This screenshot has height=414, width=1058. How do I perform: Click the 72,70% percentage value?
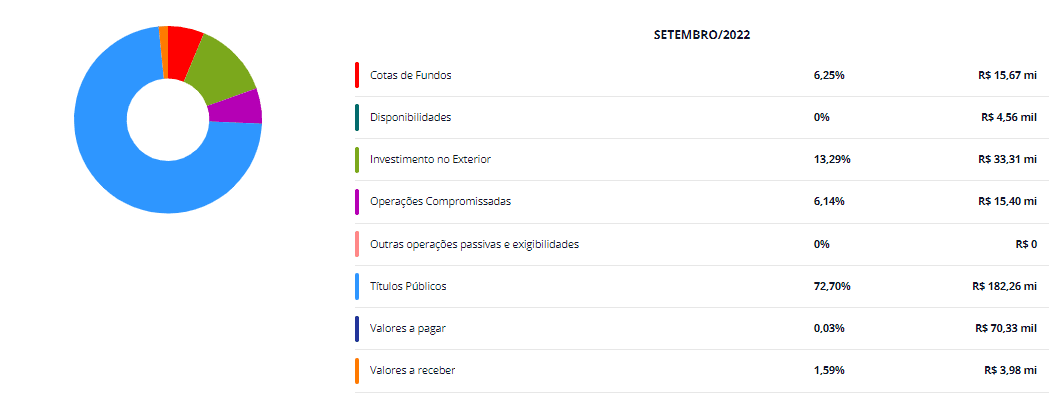(x=832, y=286)
